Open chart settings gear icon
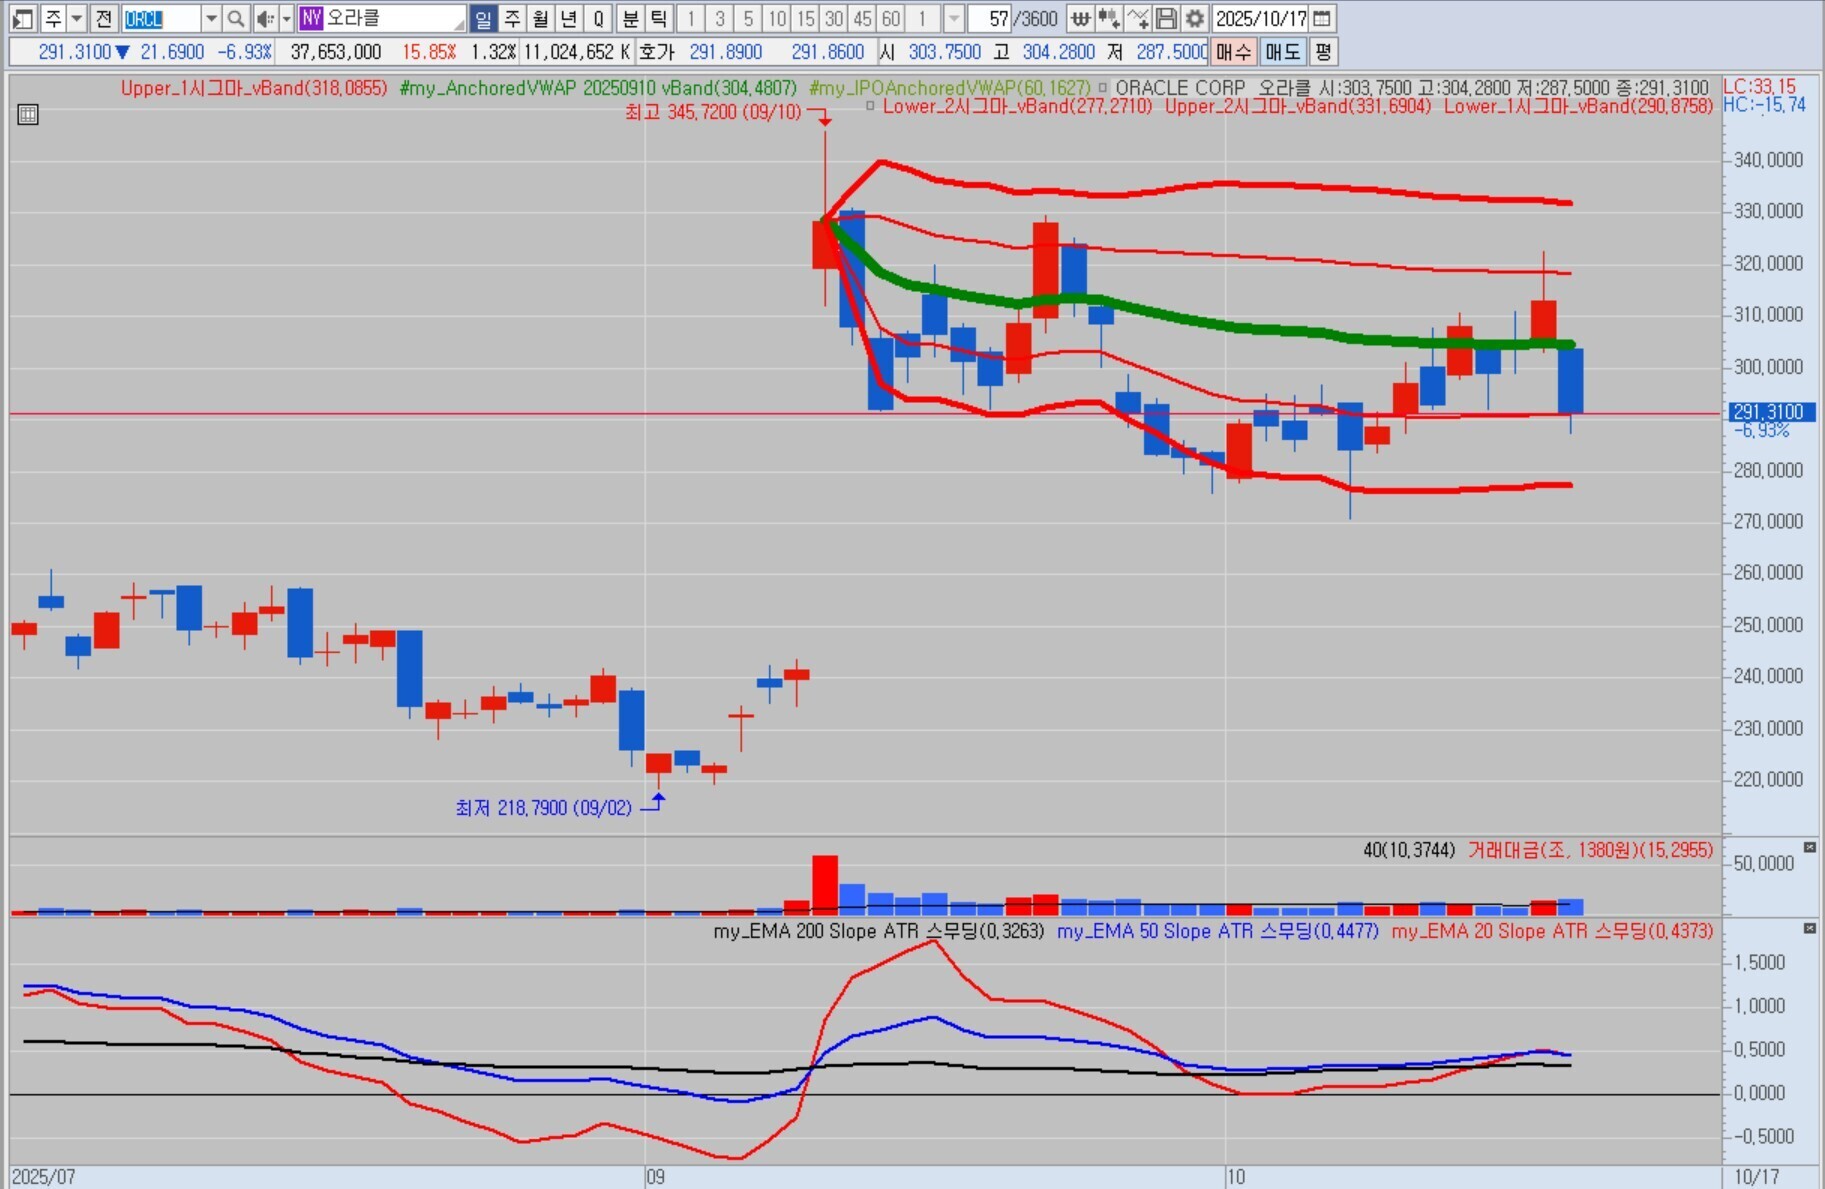The width and height of the screenshot is (1825, 1189). pyautogui.click(x=1195, y=18)
